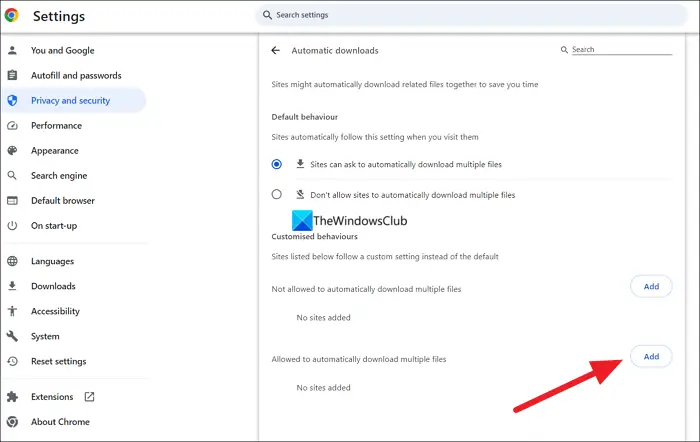
Task: Click Allowed to automatically download multiple files label
Action: 358,359
